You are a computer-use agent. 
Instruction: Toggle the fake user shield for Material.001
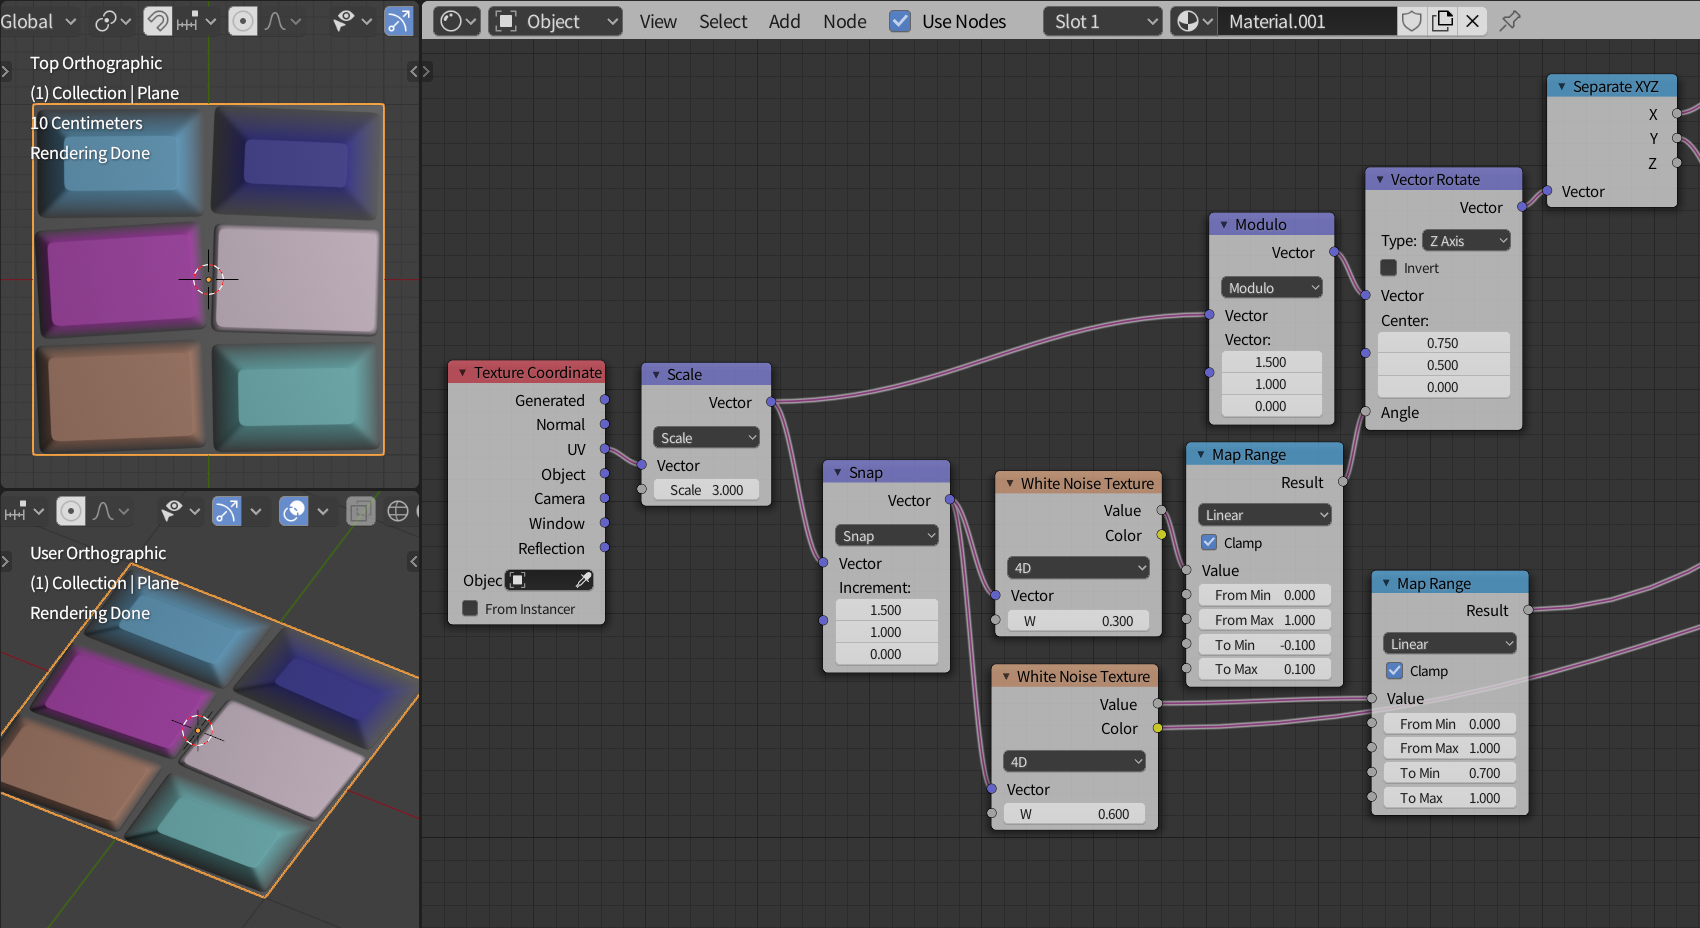click(1411, 20)
